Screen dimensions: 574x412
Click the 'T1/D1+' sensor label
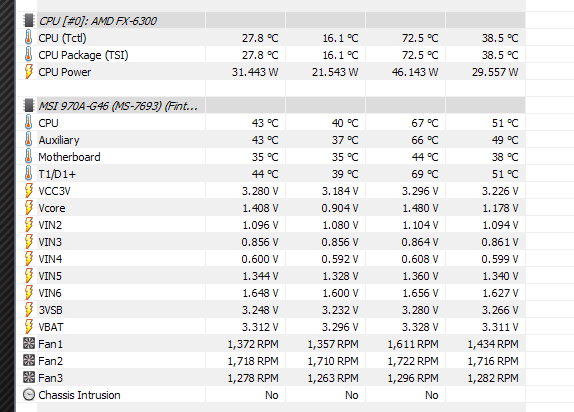57,174
